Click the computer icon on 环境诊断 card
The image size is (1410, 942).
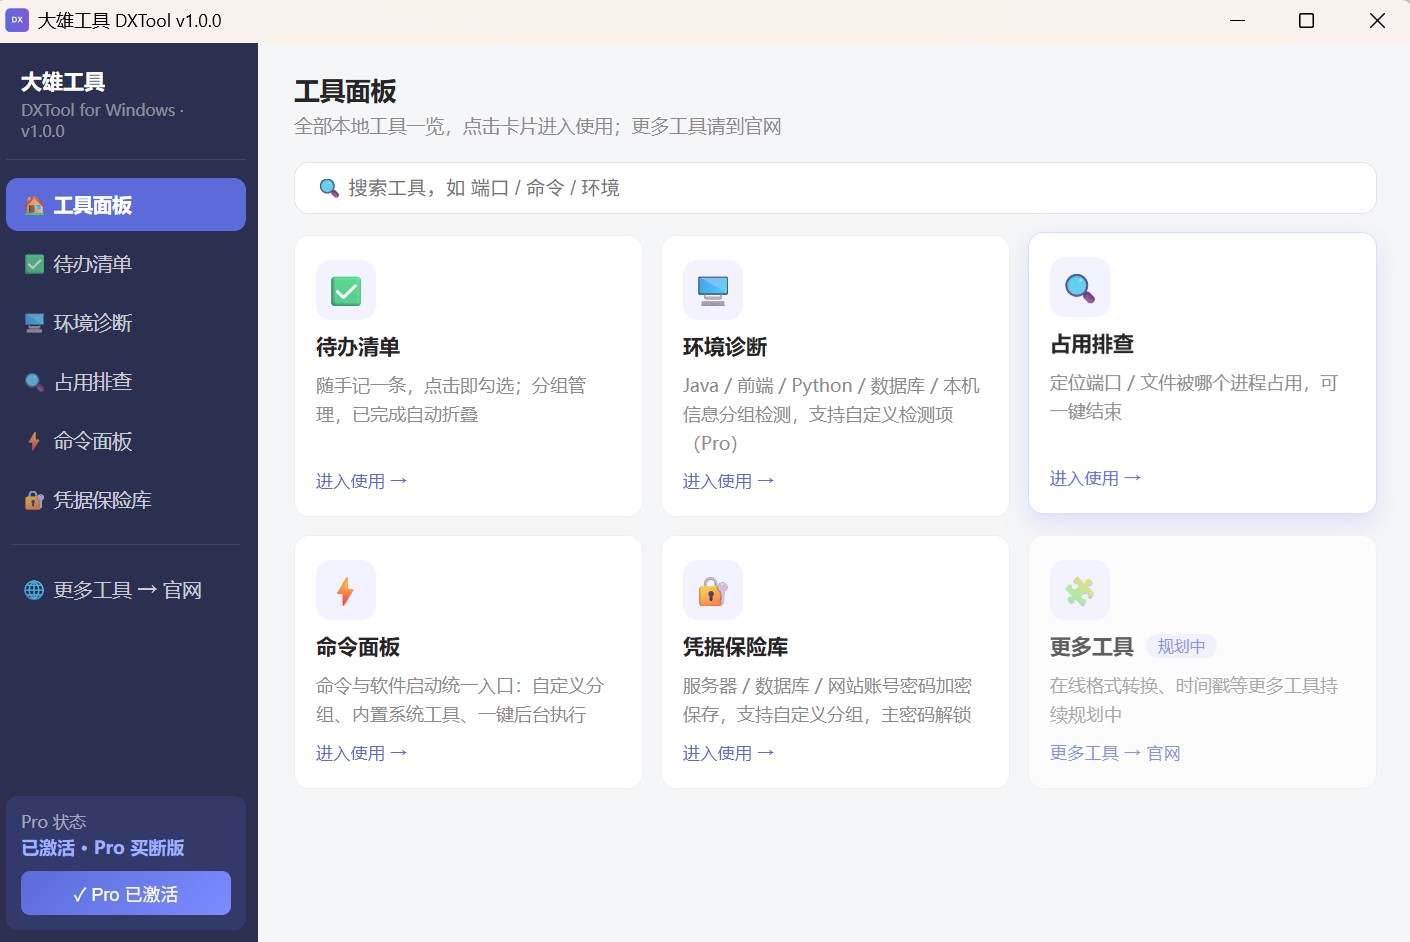click(713, 291)
